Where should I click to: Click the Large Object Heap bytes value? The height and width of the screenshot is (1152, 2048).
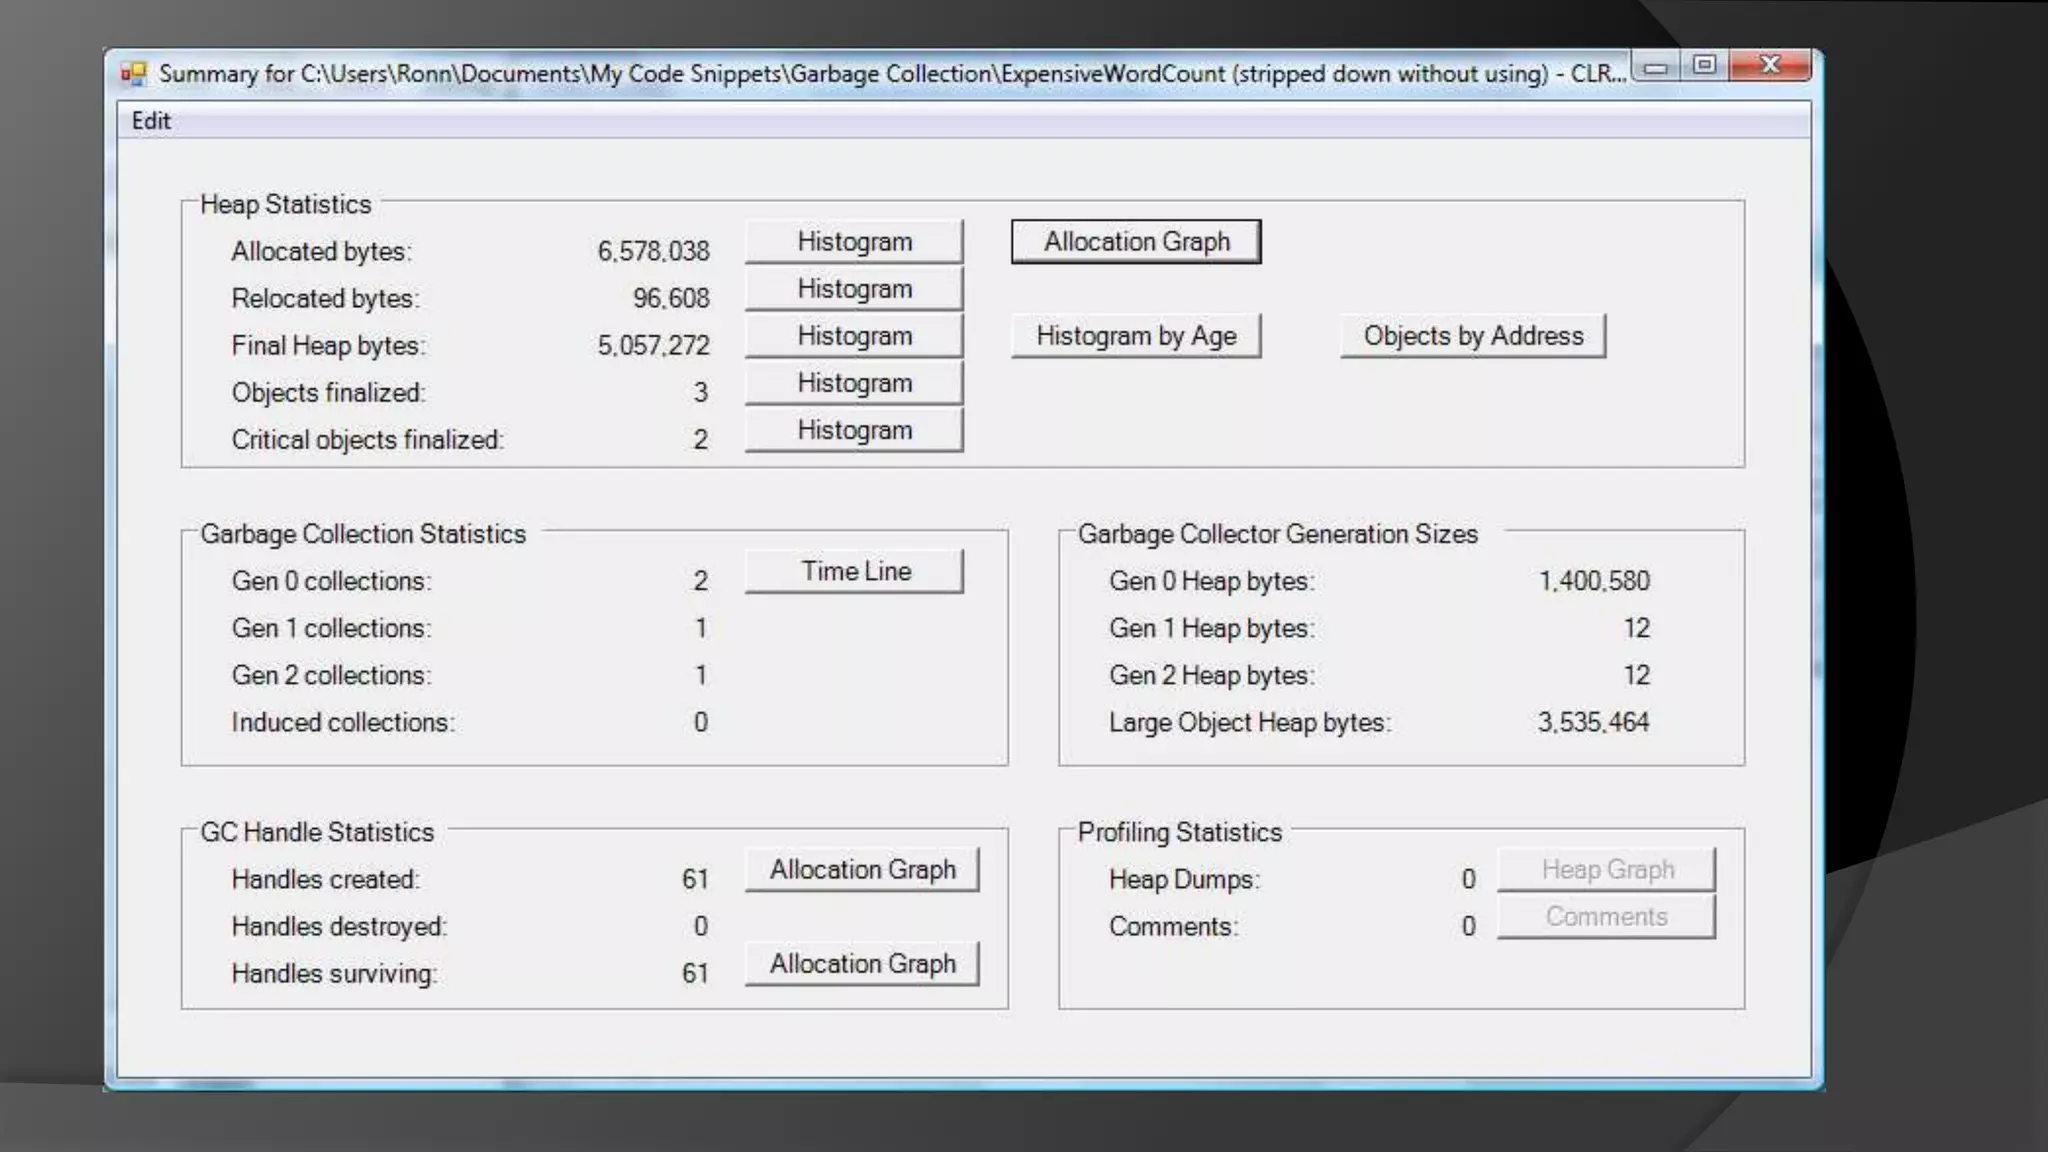pos(1593,722)
